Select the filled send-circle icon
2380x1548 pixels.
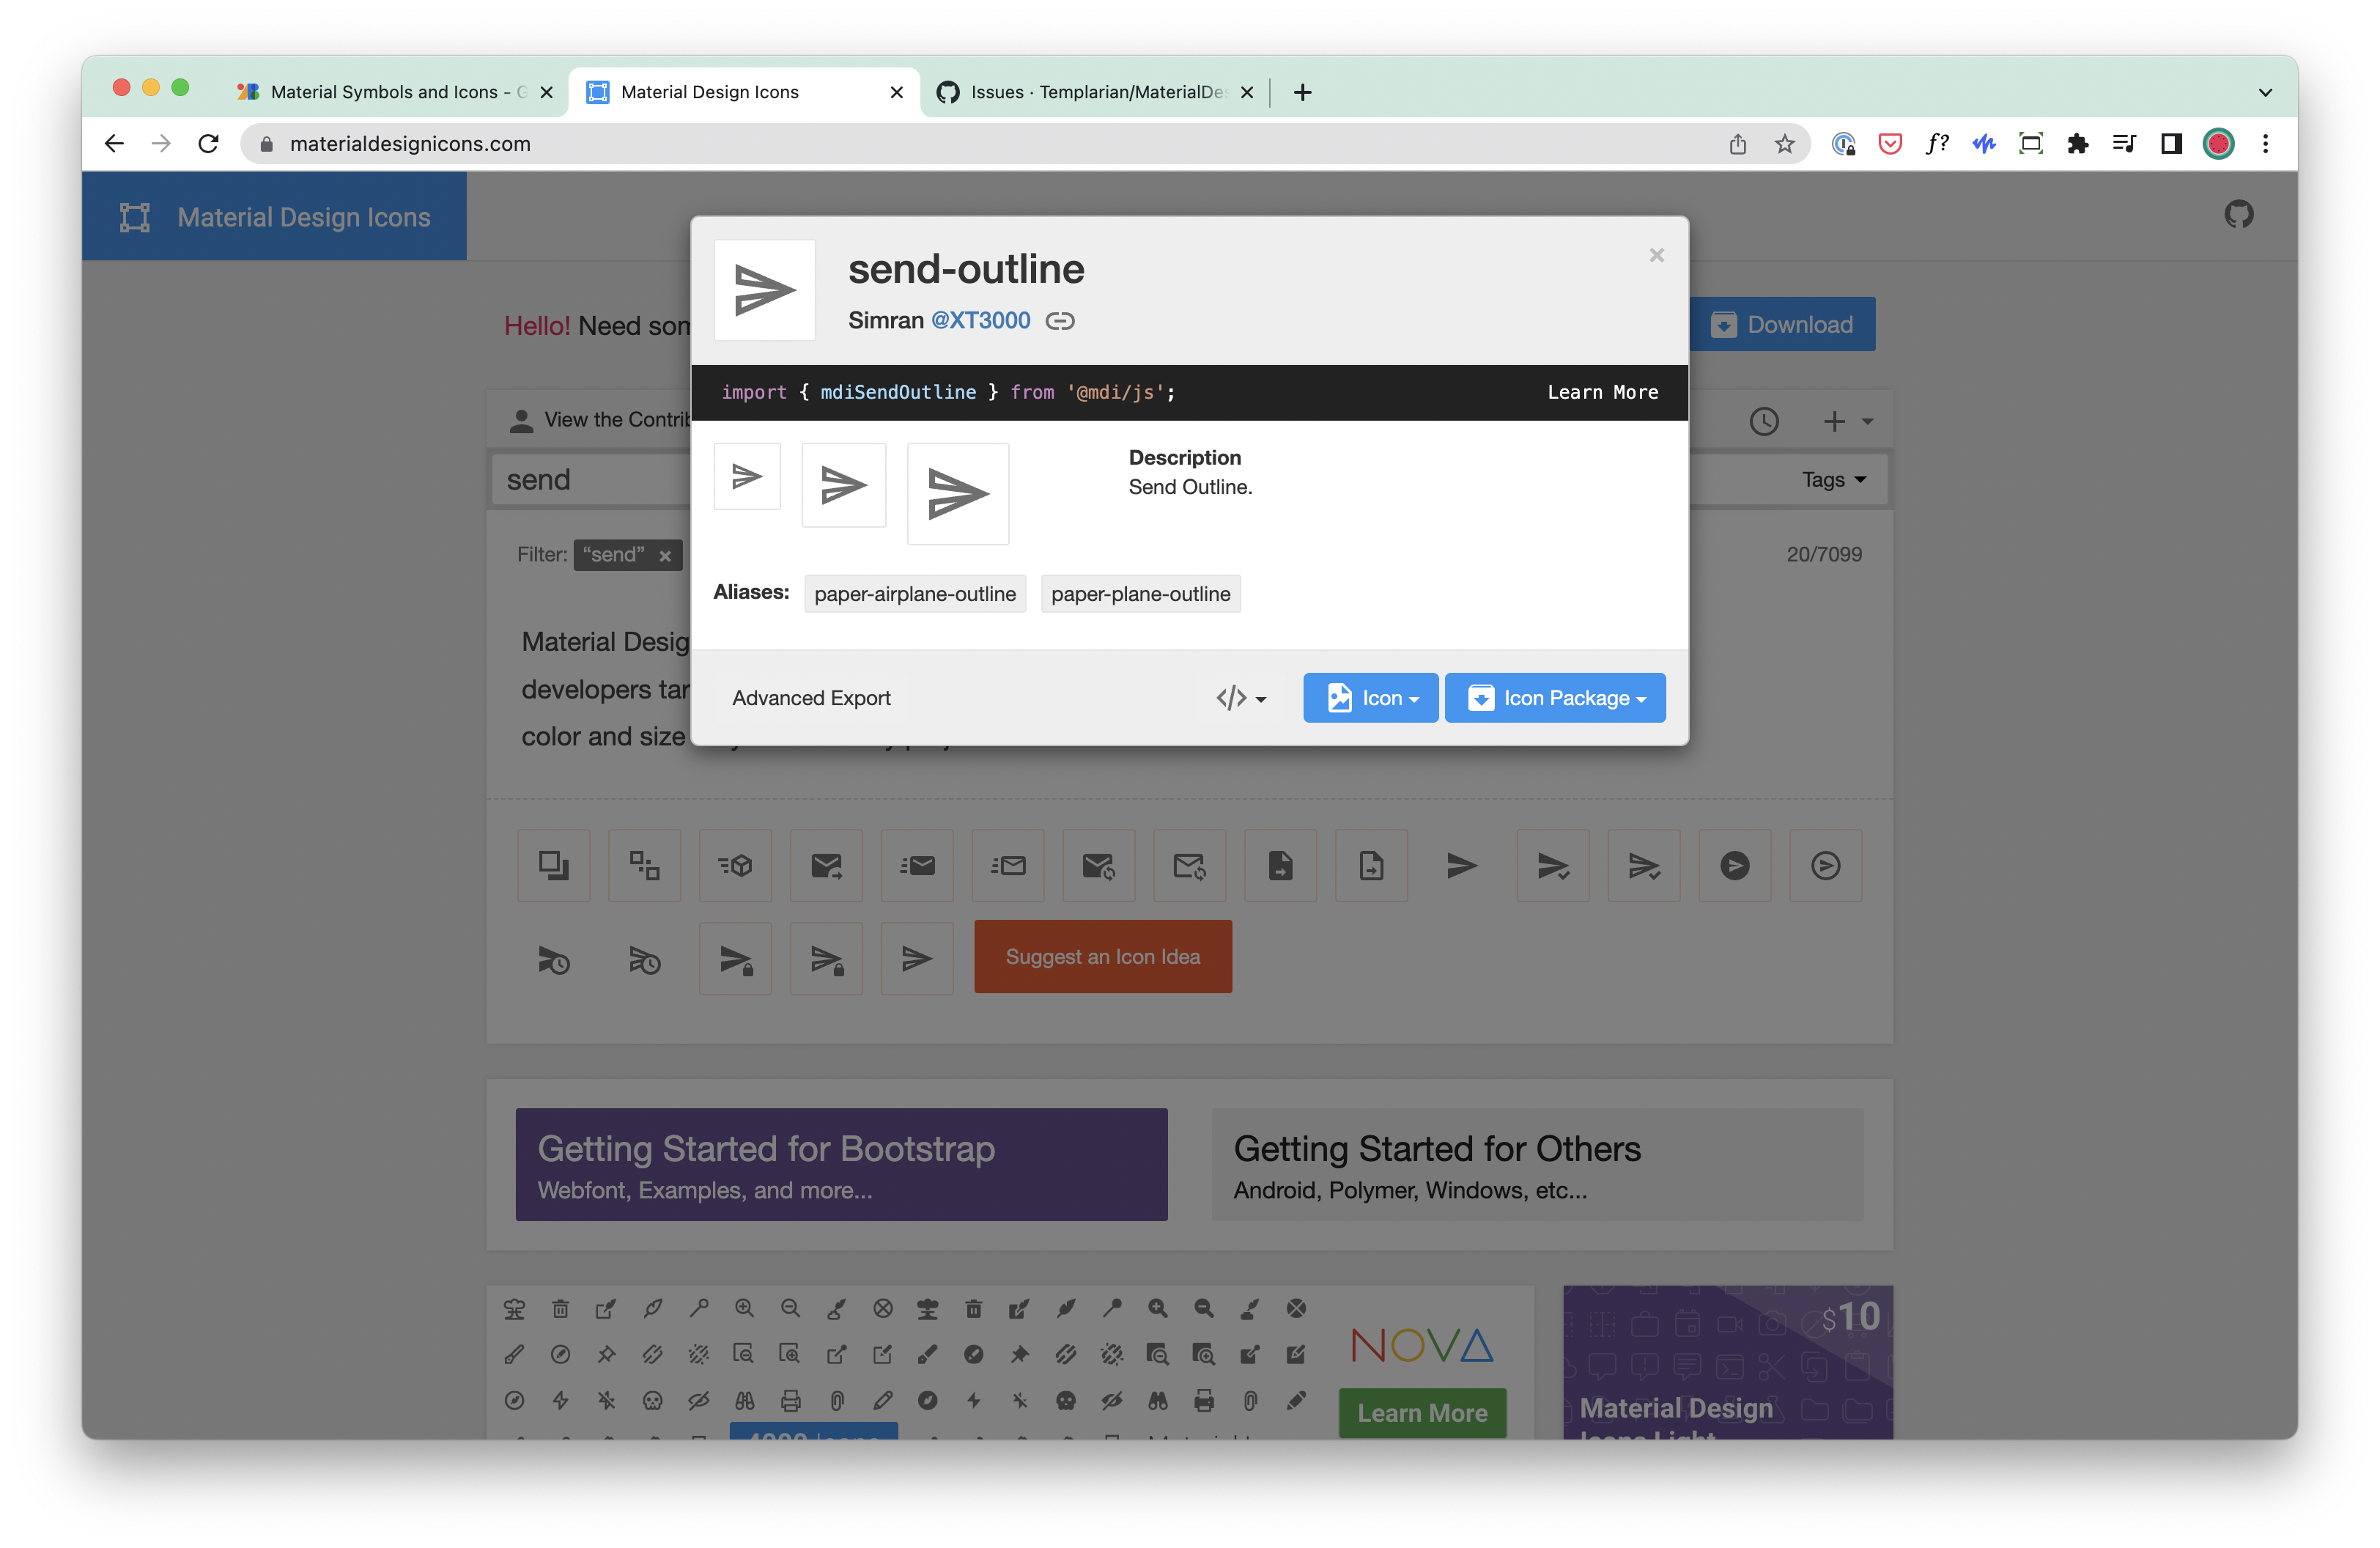[x=1735, y=865]
